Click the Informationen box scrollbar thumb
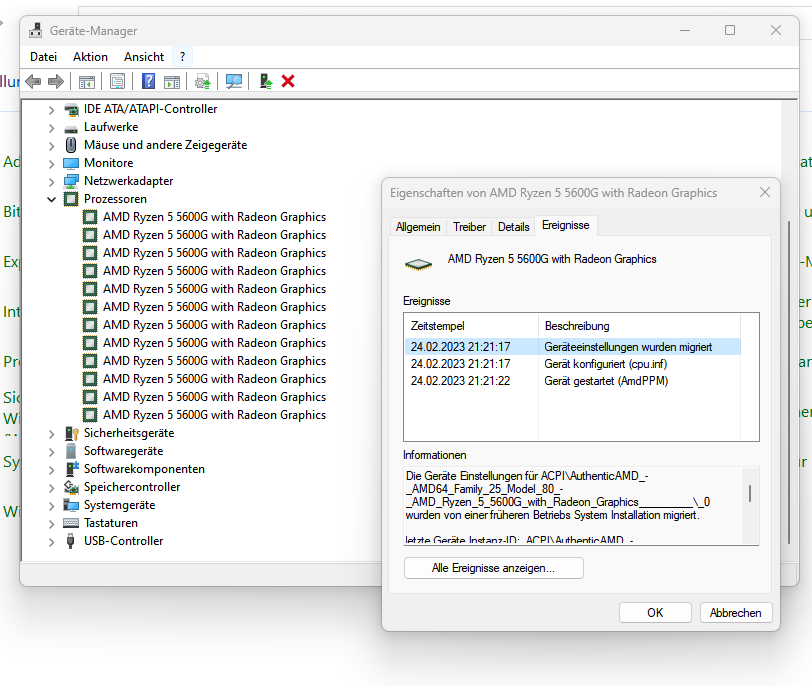 point(750,493)
